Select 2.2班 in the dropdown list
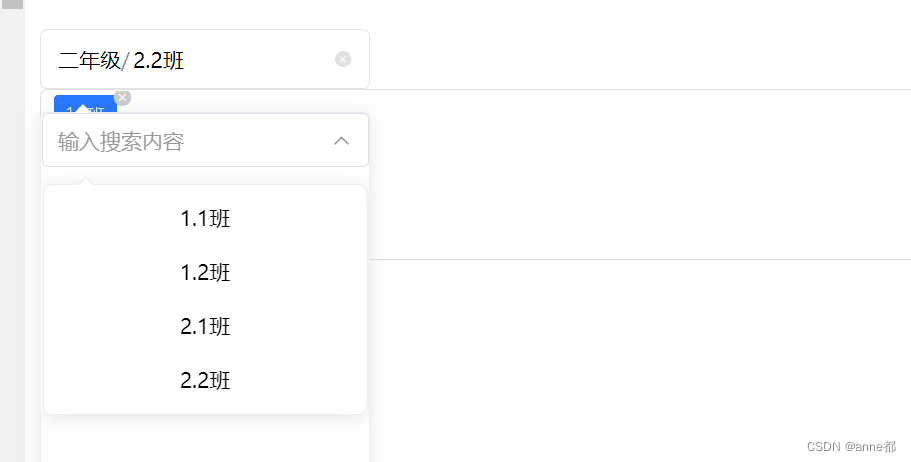Screen dimensions: 911x462 pos(205,381)
